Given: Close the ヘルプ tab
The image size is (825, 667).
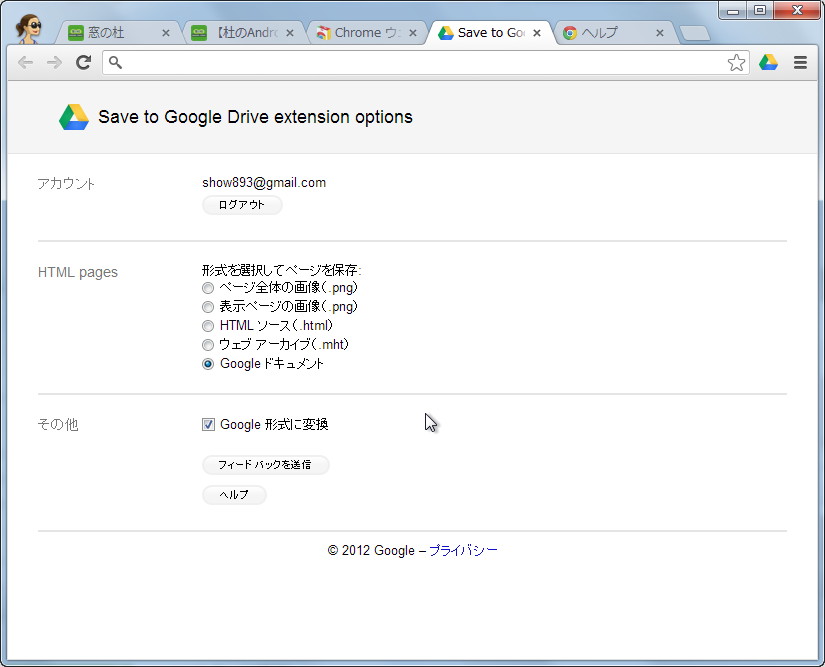Looking at the screenshot, I should [x=660, y=33].
